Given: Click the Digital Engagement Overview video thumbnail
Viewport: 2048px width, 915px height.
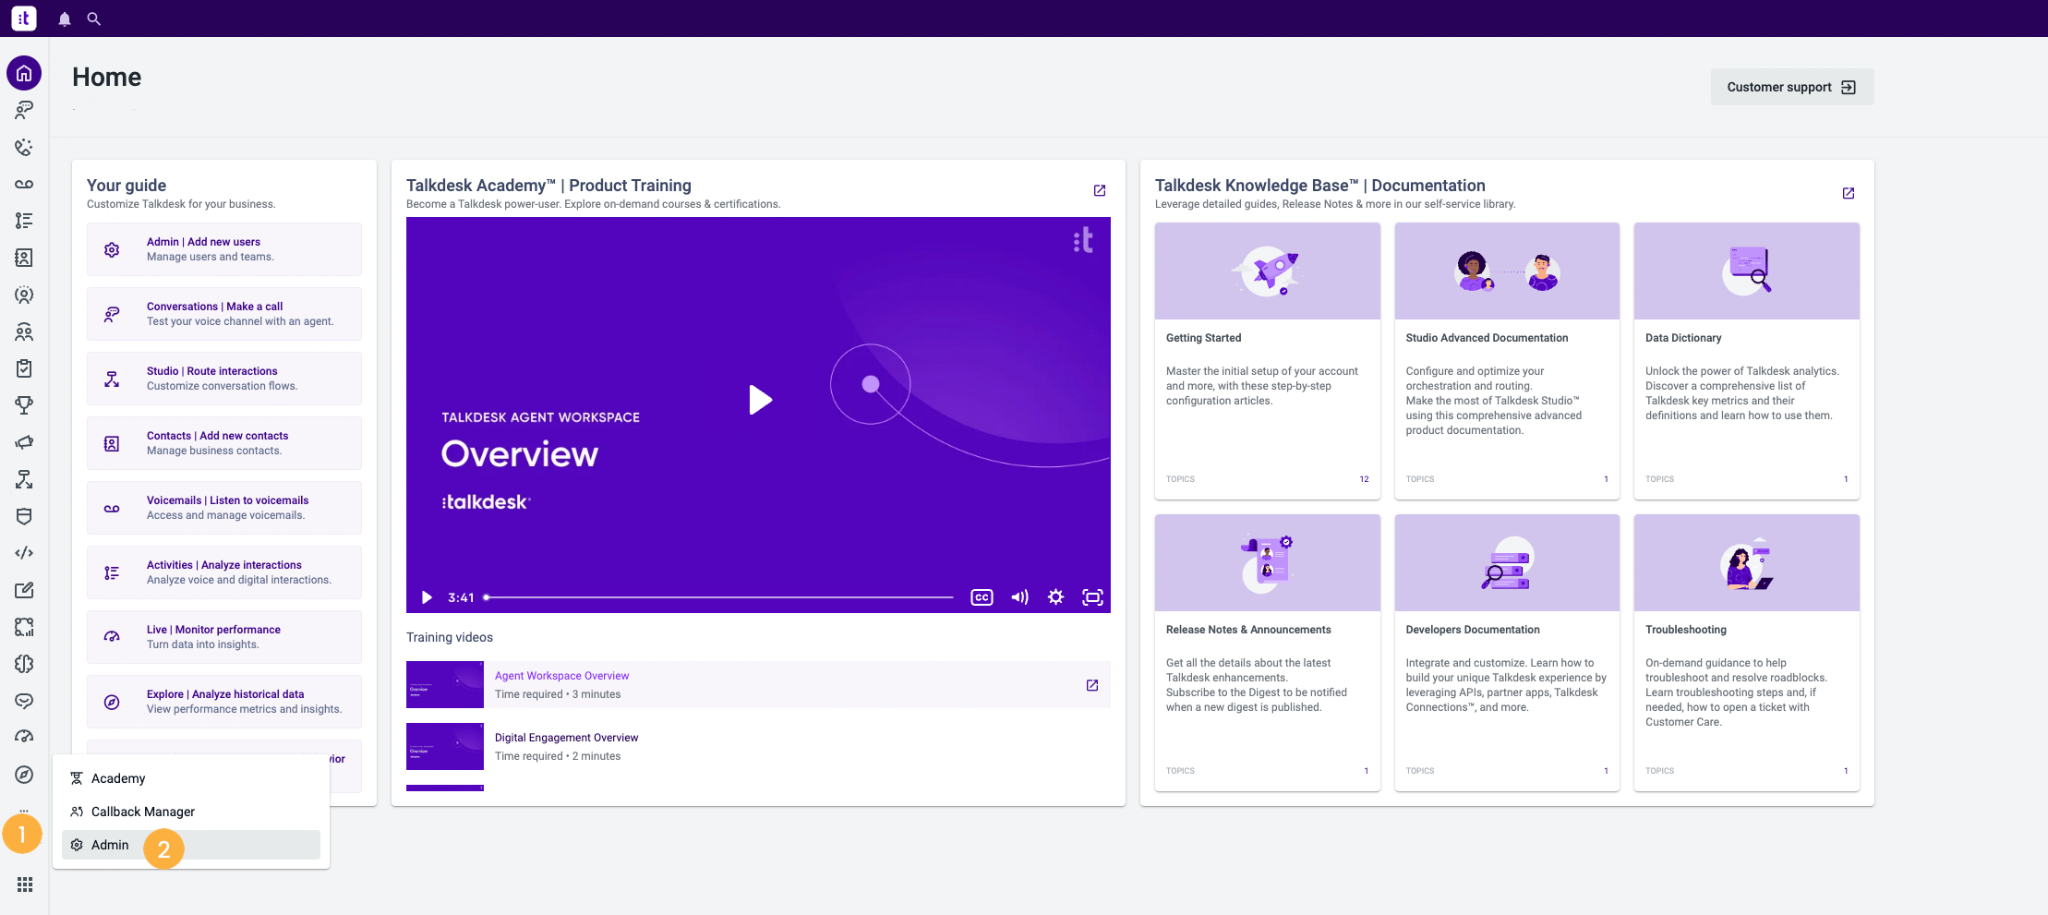Looking at the screenshot, I should [x=445, y=747].
